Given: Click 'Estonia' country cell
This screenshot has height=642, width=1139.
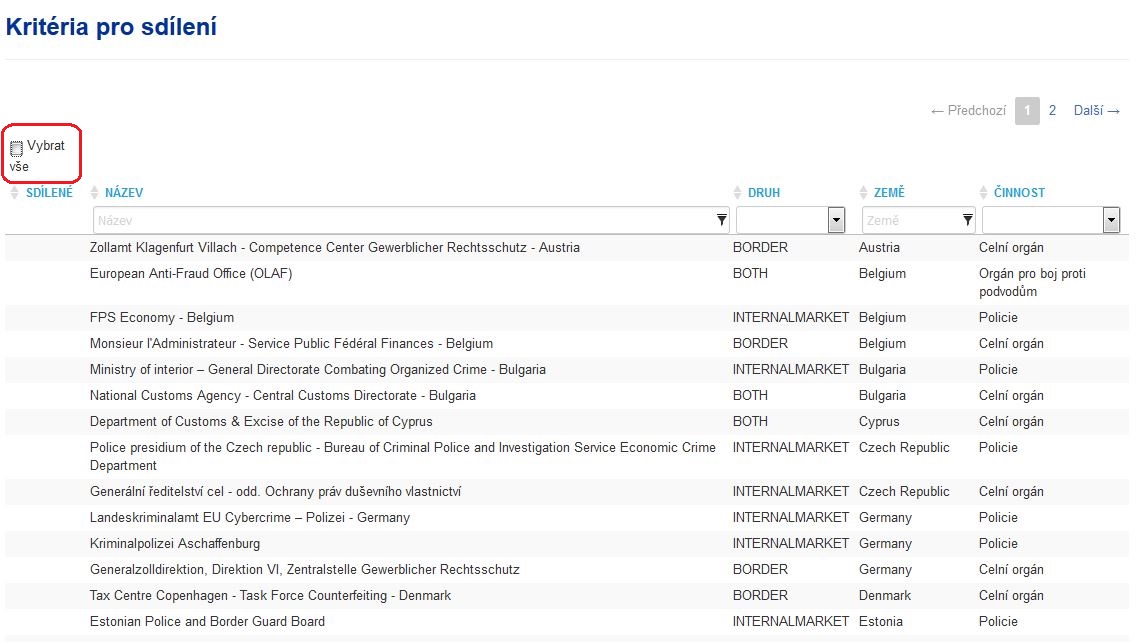Looking at the screenshot, I should pyautogui.click(x=880, y=622).
